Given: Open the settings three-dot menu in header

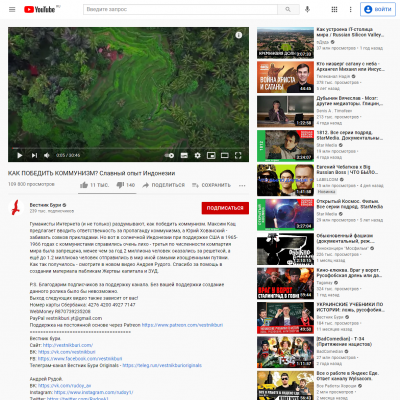Looking at the screenshot, I should pyautogui.click(x=350, y=9).
